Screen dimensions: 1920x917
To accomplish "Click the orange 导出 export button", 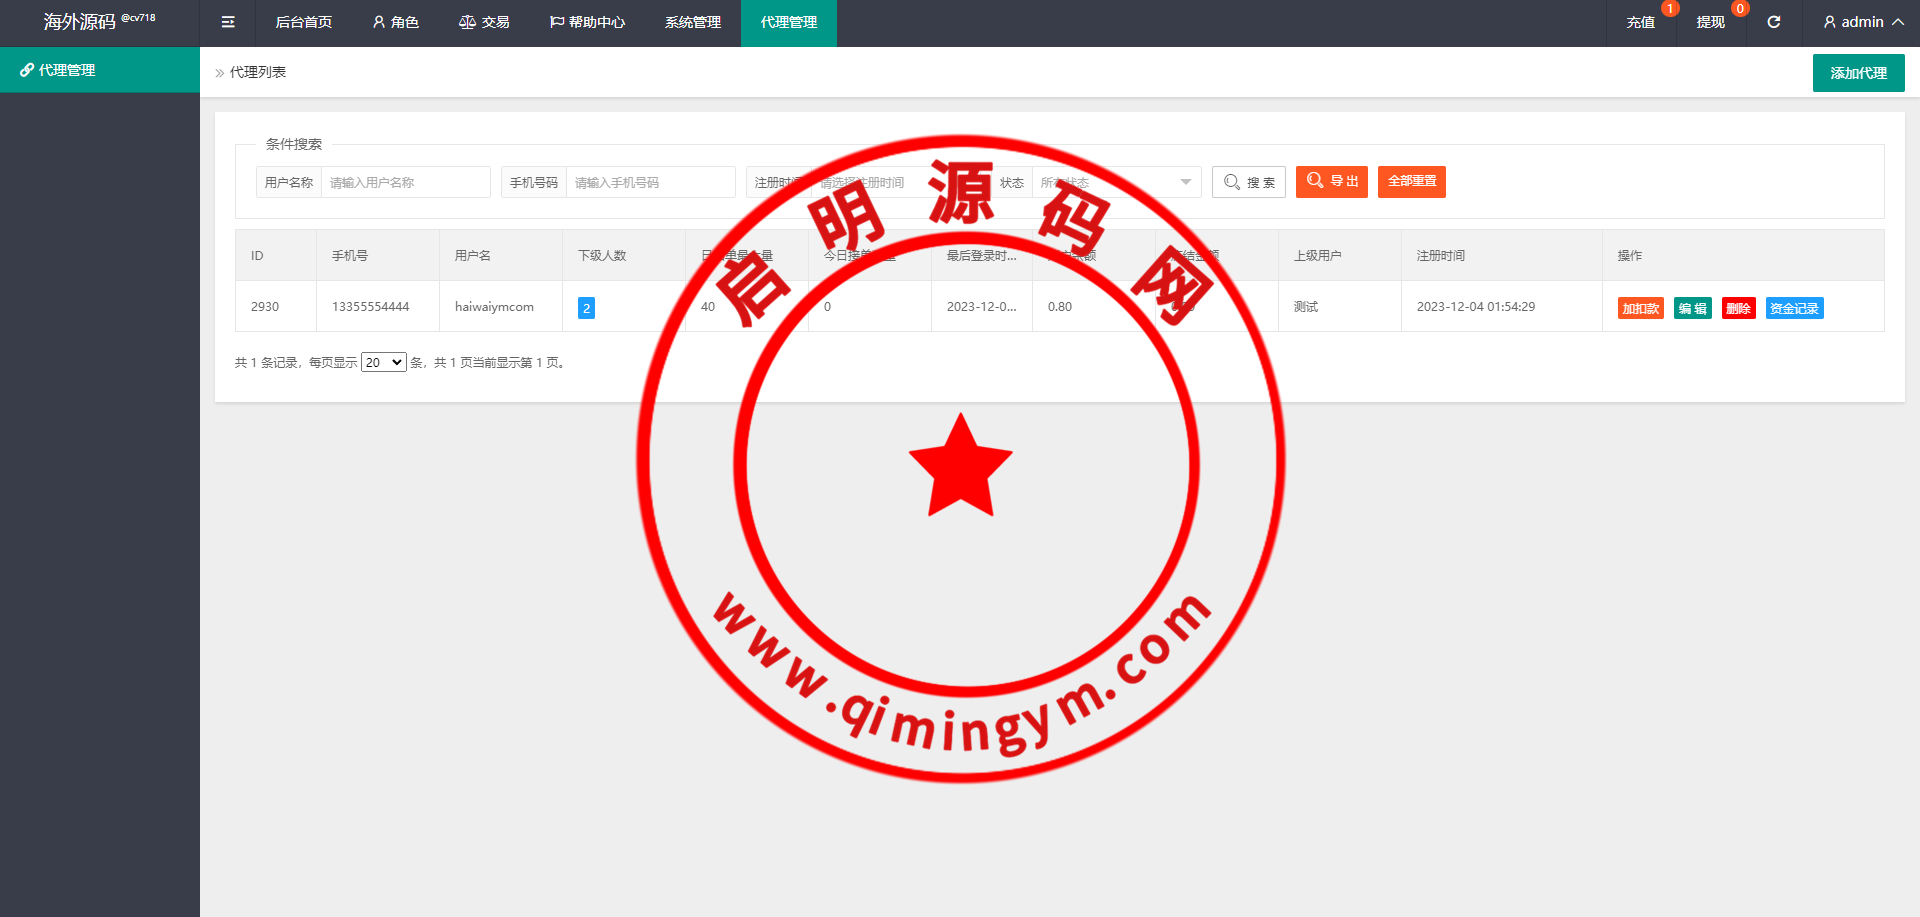I will tap(1331, 182).
